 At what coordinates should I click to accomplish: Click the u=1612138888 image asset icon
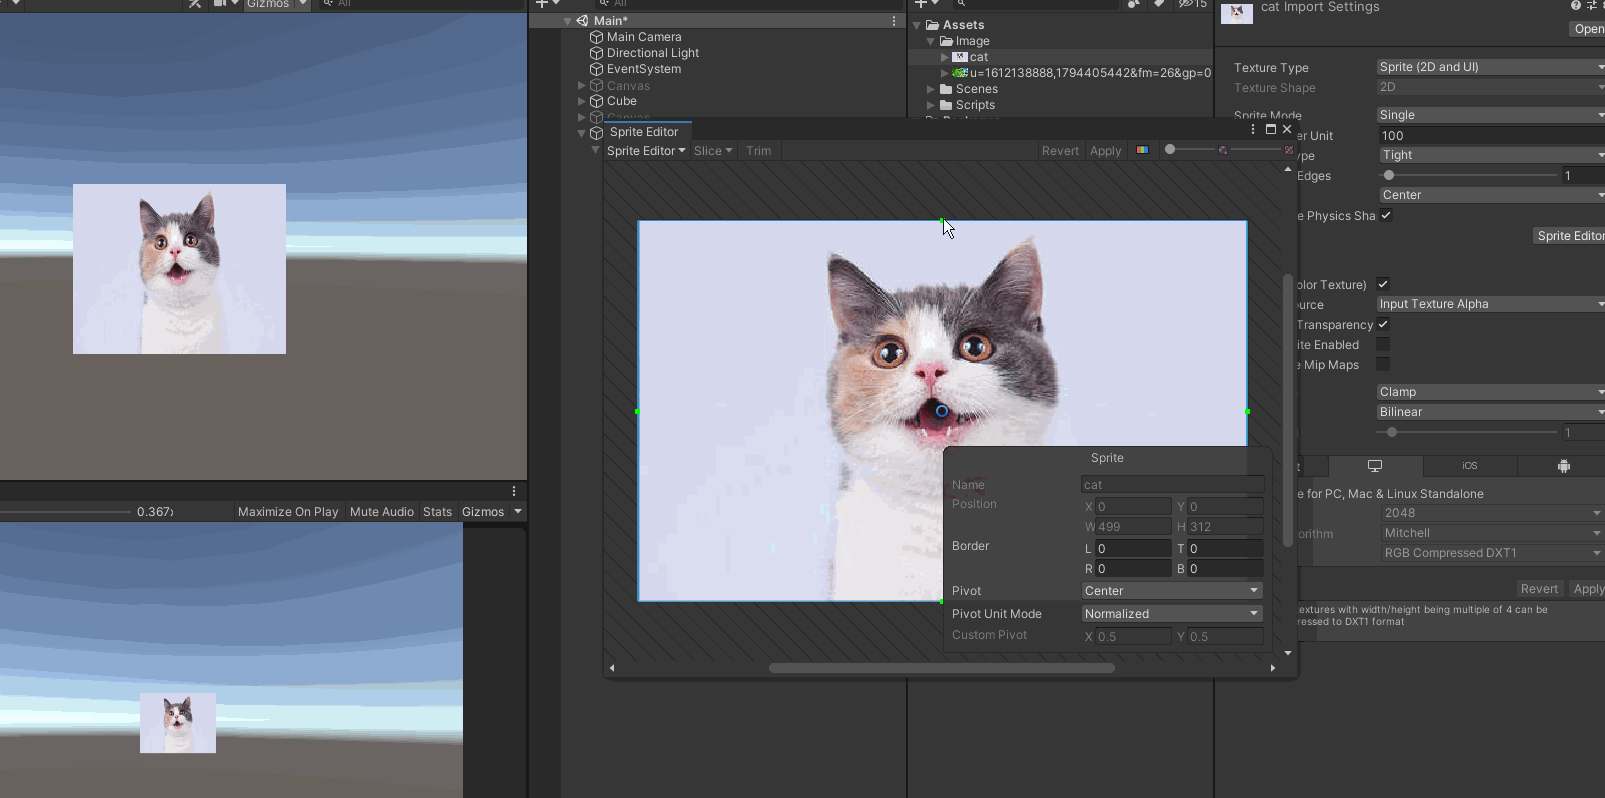click(960, 73)
